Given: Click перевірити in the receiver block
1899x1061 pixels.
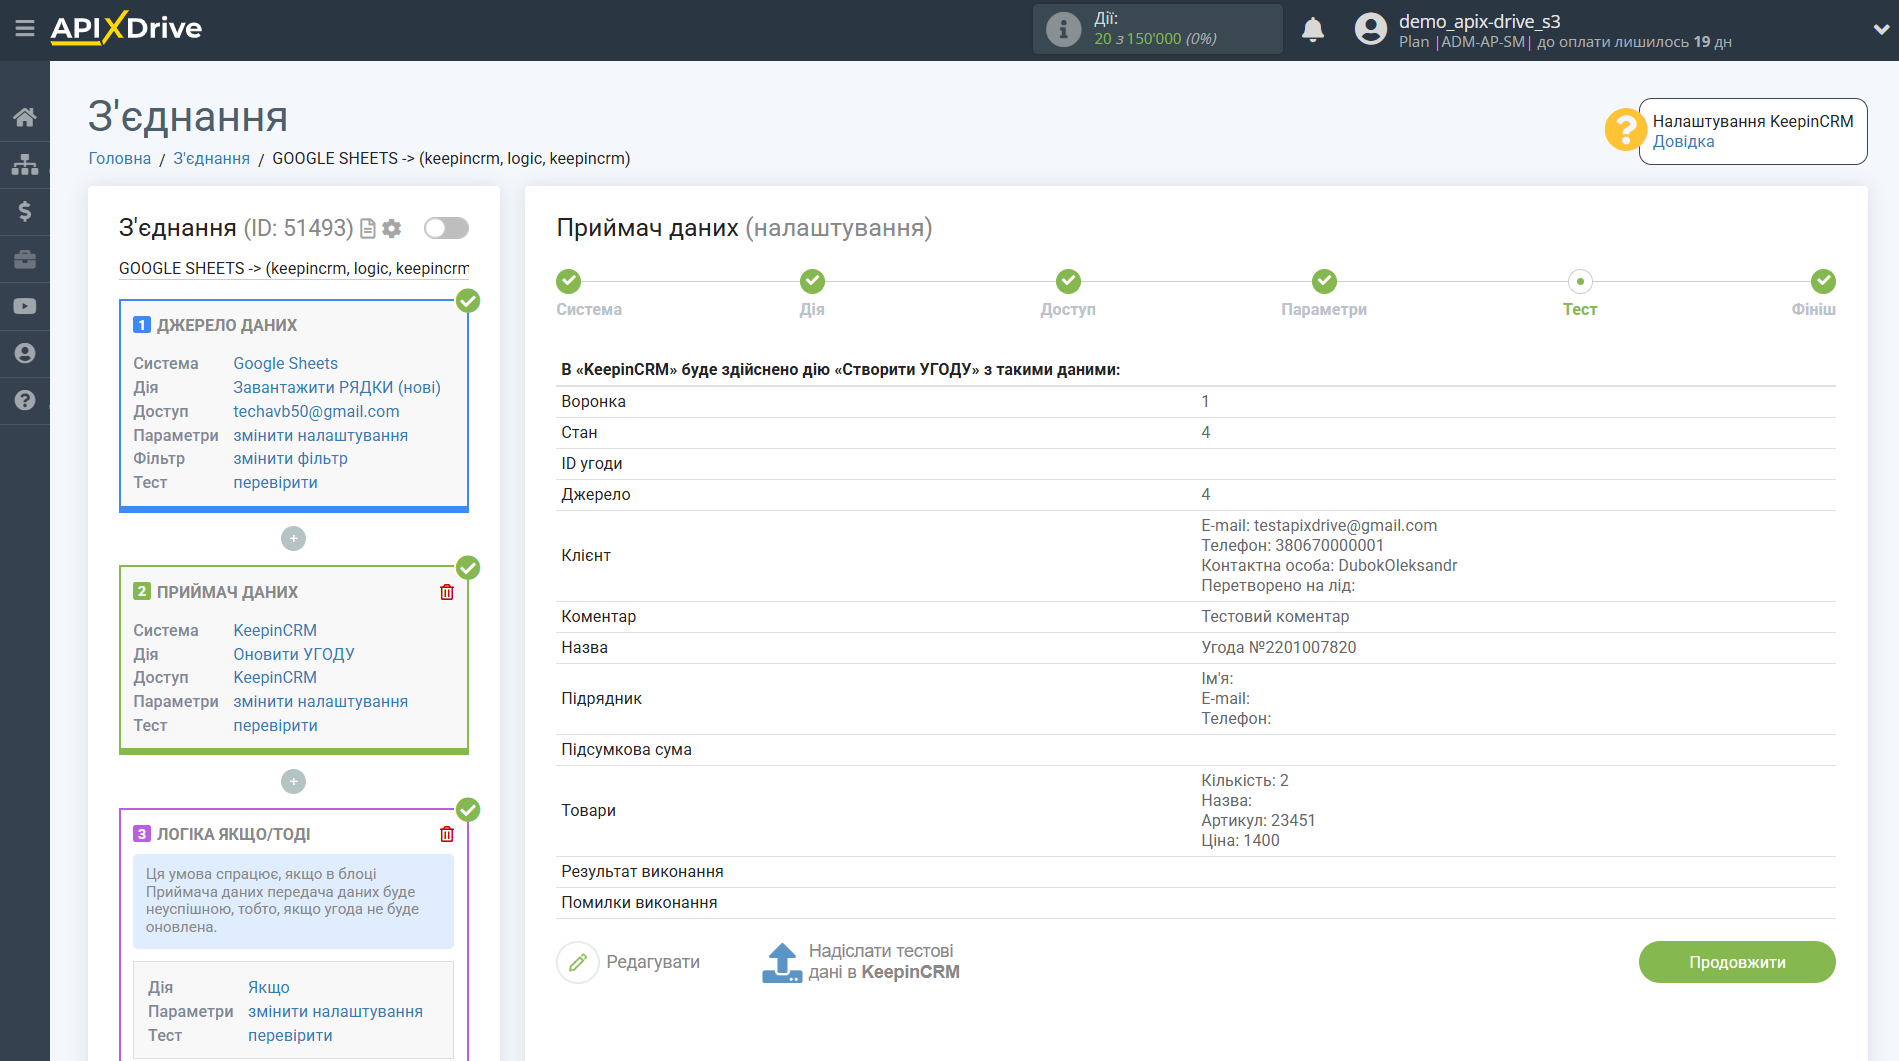Looking at the screenshot, I should pyautogui.click(x=275, y=725).
